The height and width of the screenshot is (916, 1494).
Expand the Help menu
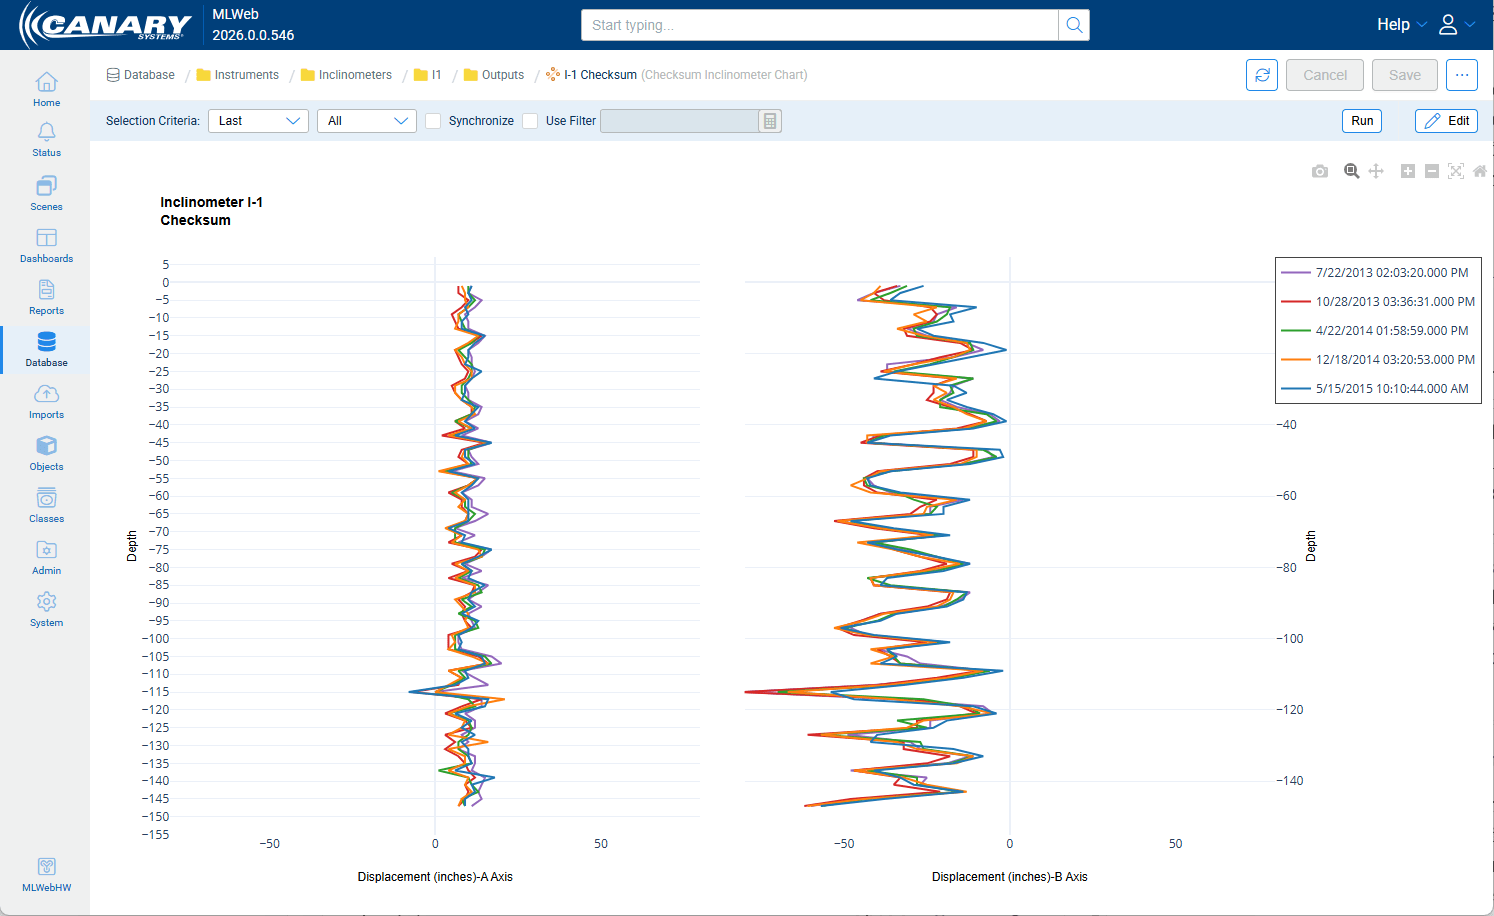click(x=1402, y=25)
